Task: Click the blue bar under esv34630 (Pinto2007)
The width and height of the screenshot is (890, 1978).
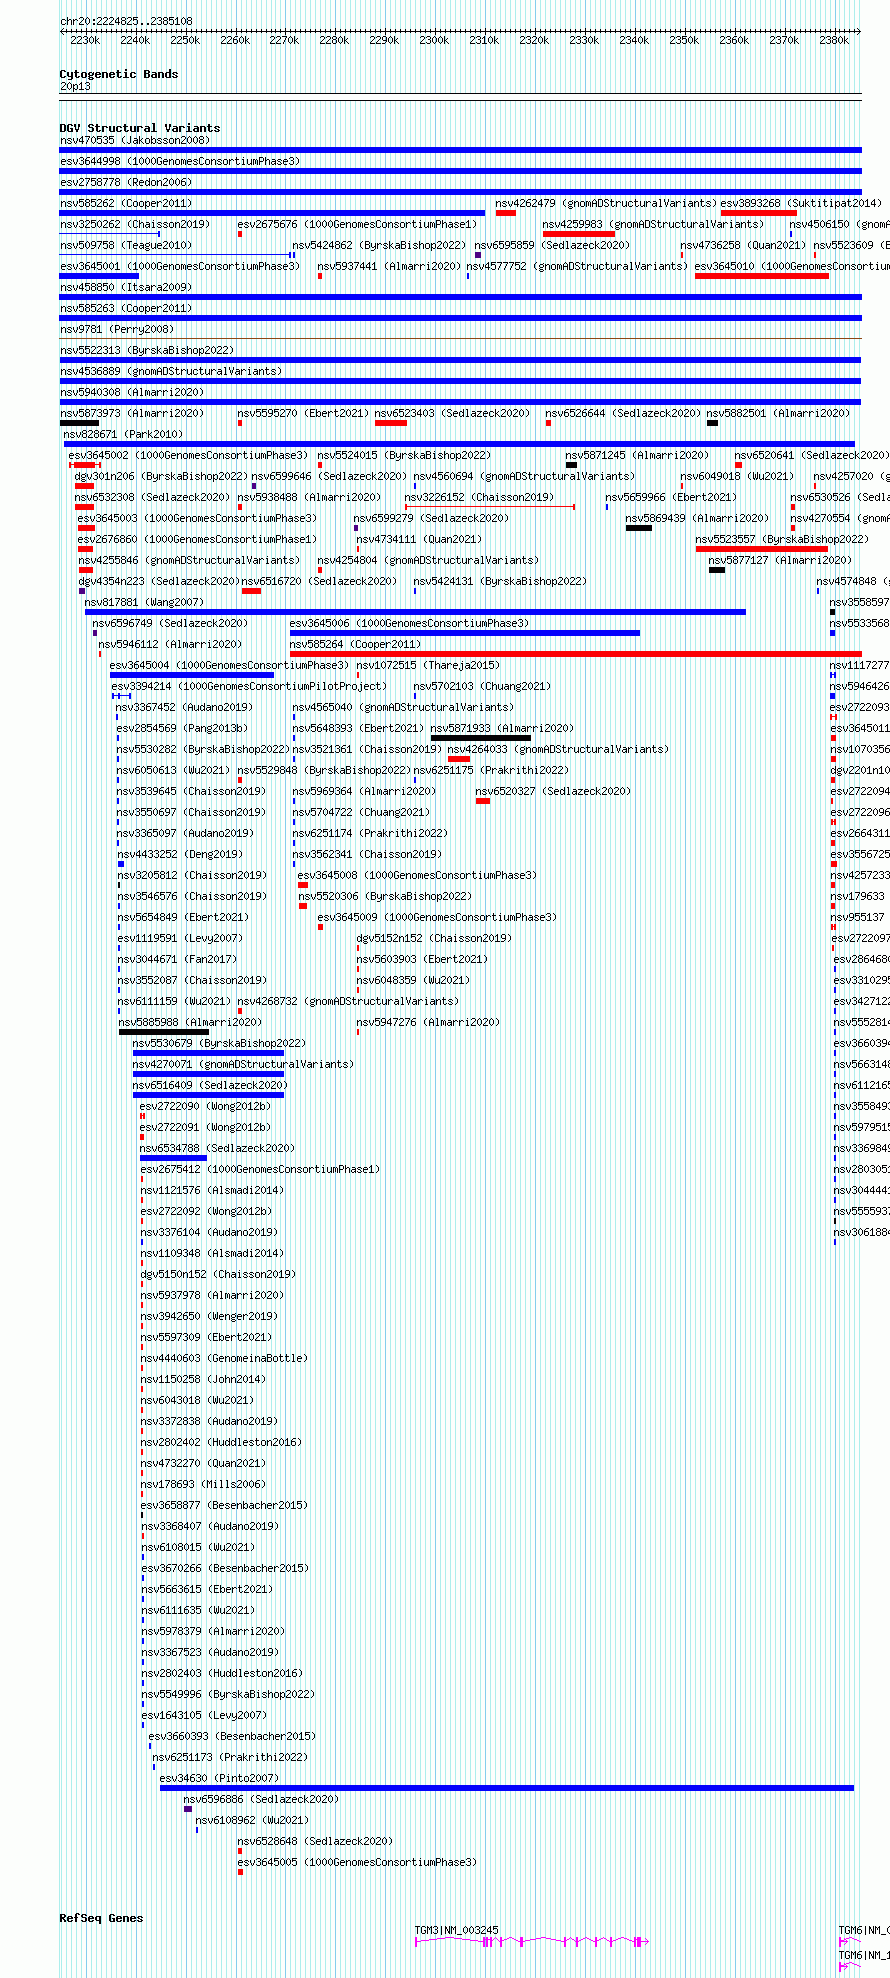Action: click(507, 1788)
